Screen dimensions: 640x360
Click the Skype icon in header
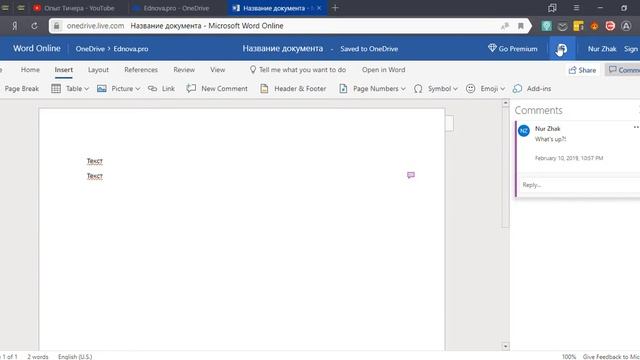pyautogui.click(x=562, y=49)
